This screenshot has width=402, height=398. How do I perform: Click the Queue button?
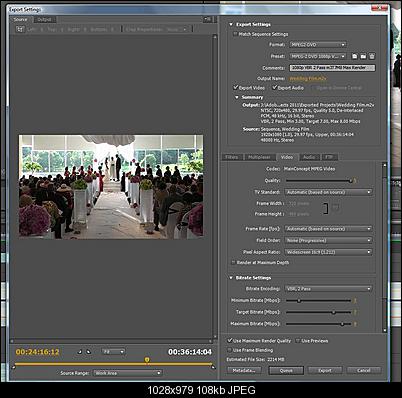[286, 370]
